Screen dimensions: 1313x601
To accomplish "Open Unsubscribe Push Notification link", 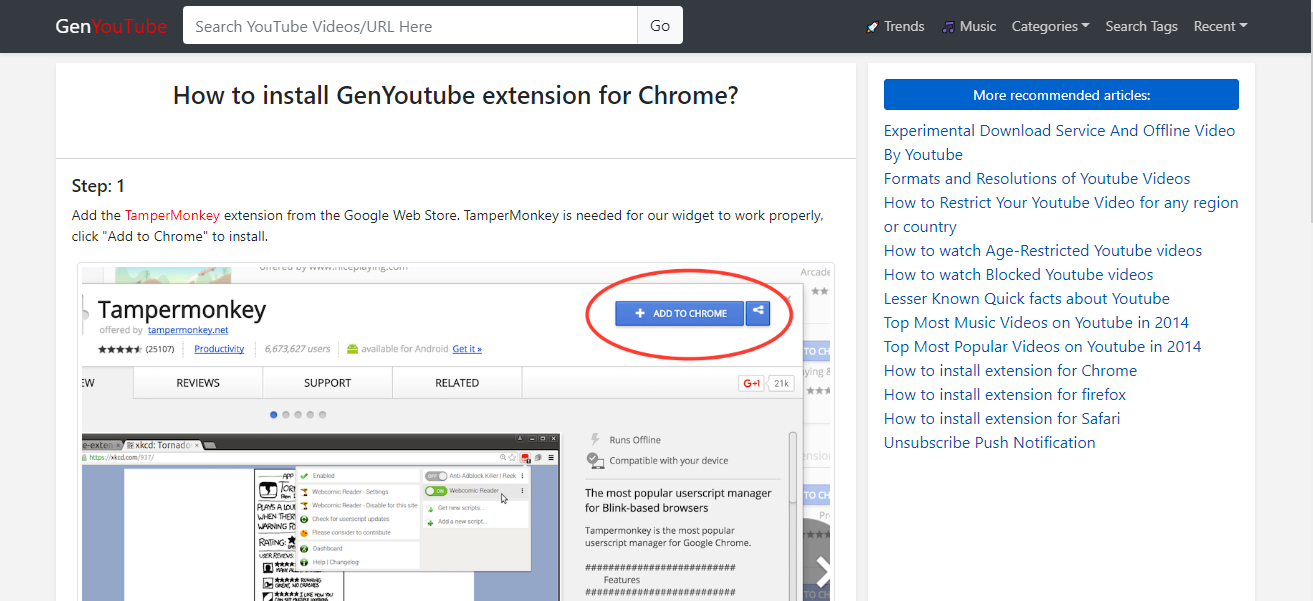I will 990,443.
